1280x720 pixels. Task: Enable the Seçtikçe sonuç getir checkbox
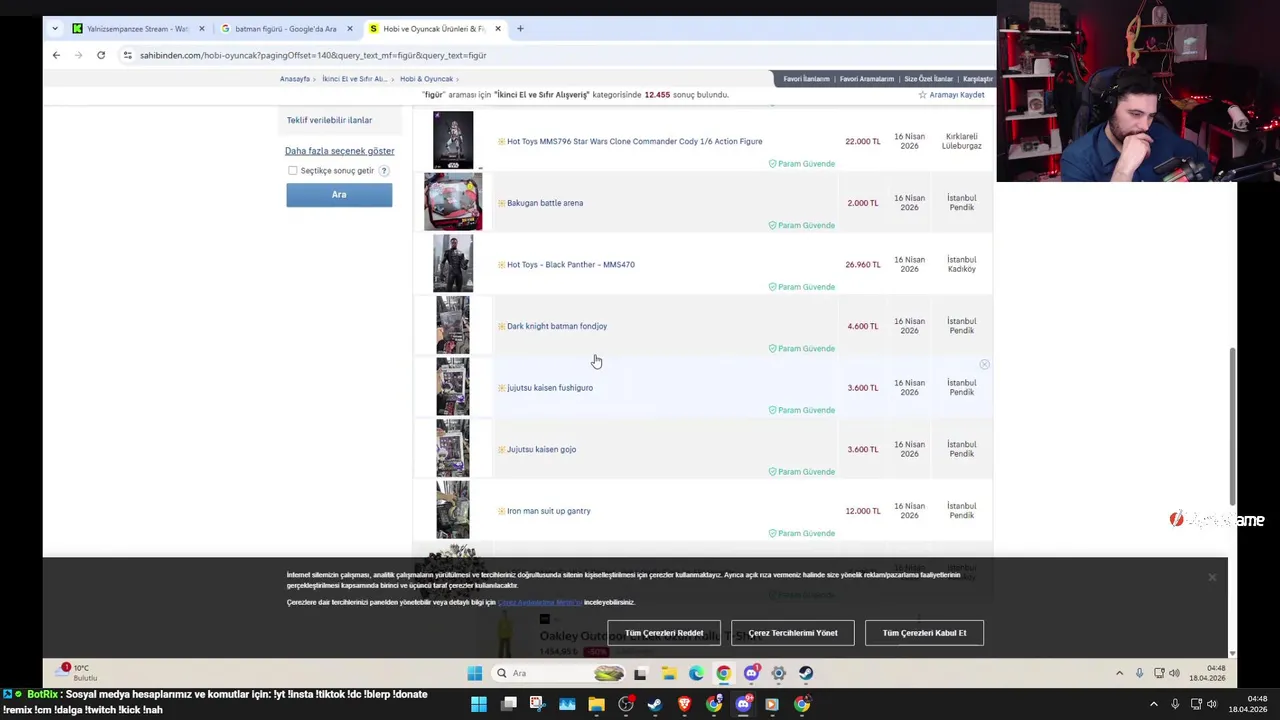click(x=293, y=171)
